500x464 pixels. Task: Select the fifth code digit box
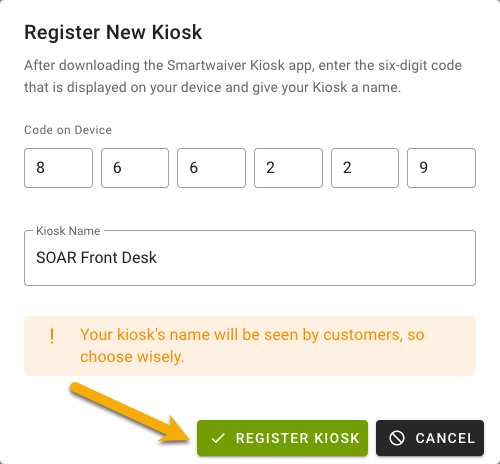click(x=365, y=168)
